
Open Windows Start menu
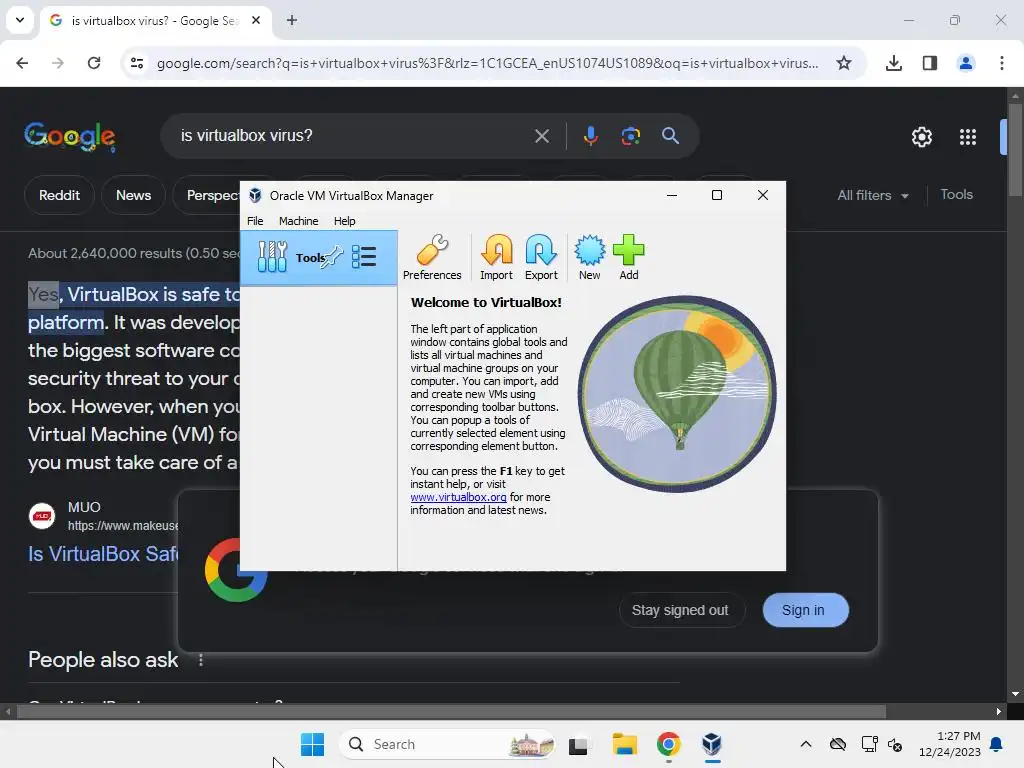(312, 744)
